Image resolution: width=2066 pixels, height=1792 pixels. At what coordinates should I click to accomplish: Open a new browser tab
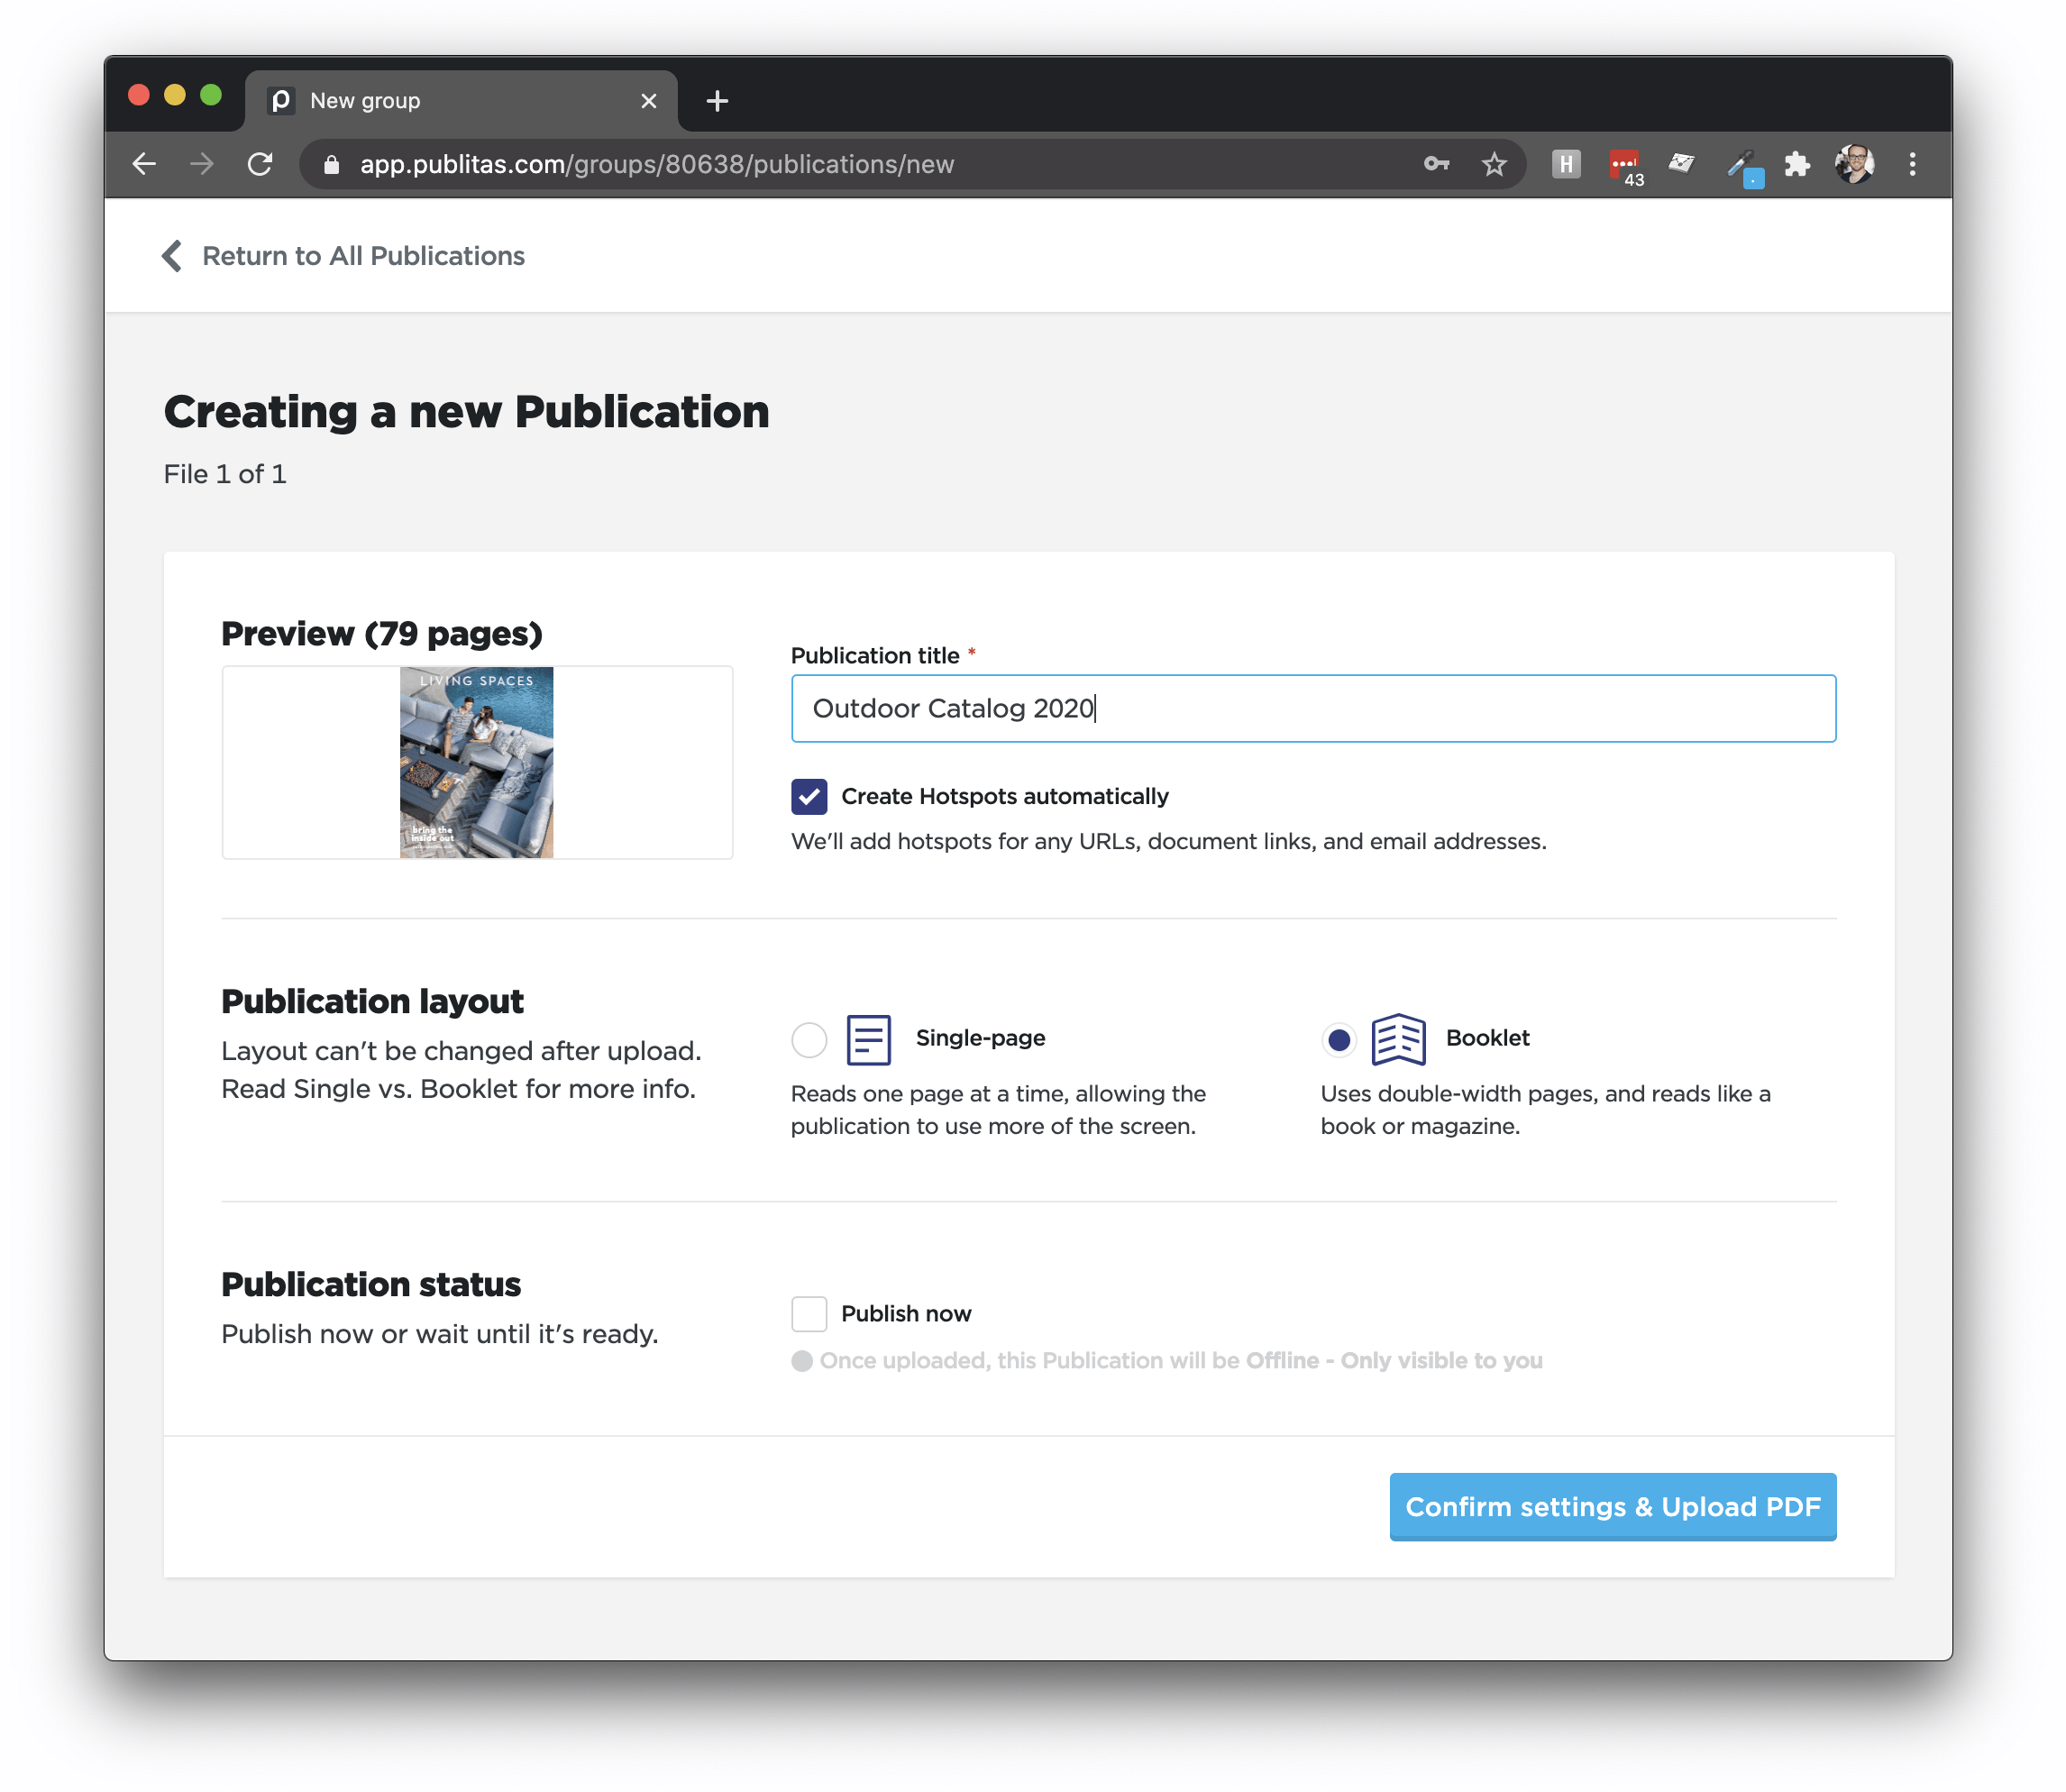[x=717, y=101]
